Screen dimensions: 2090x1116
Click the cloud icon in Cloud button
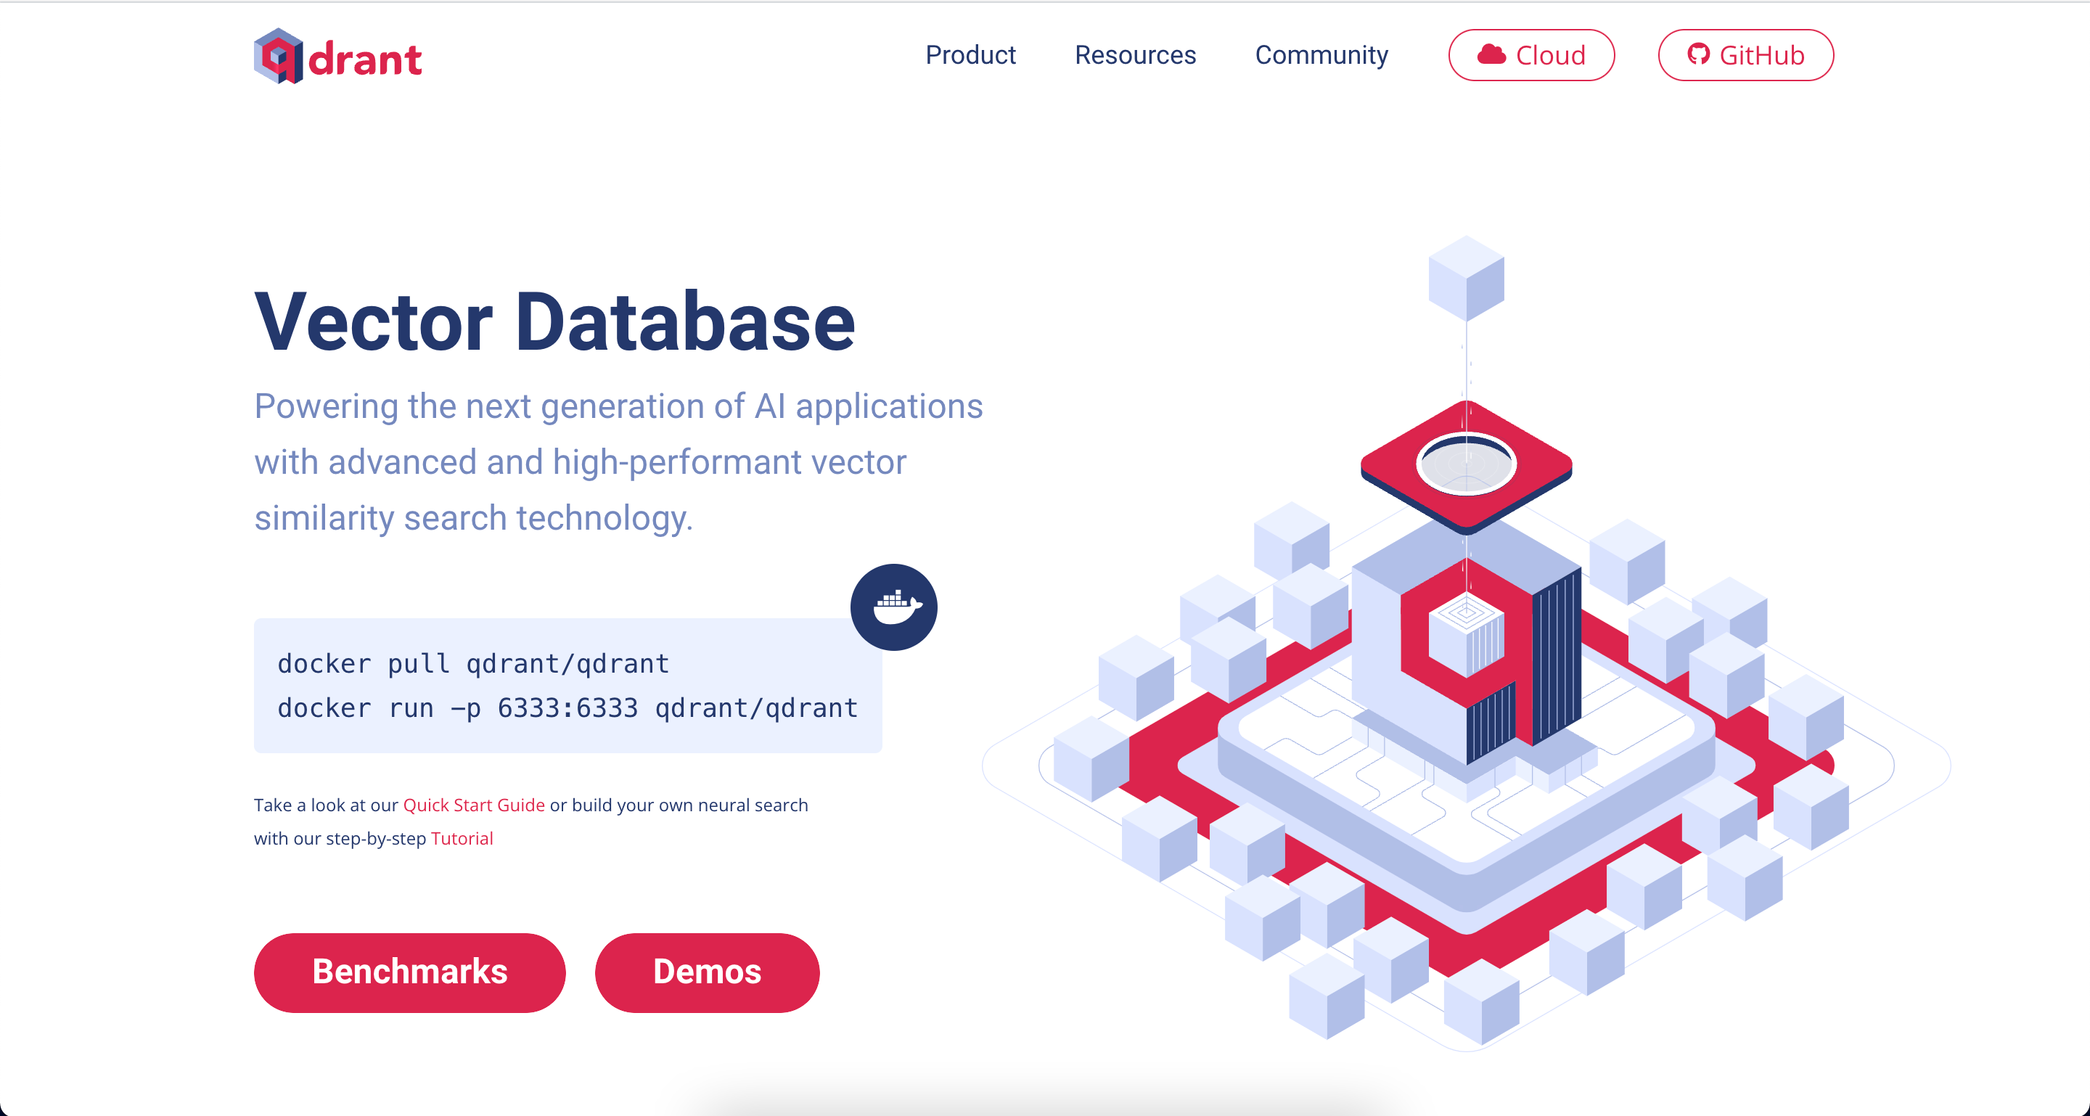1491,55
